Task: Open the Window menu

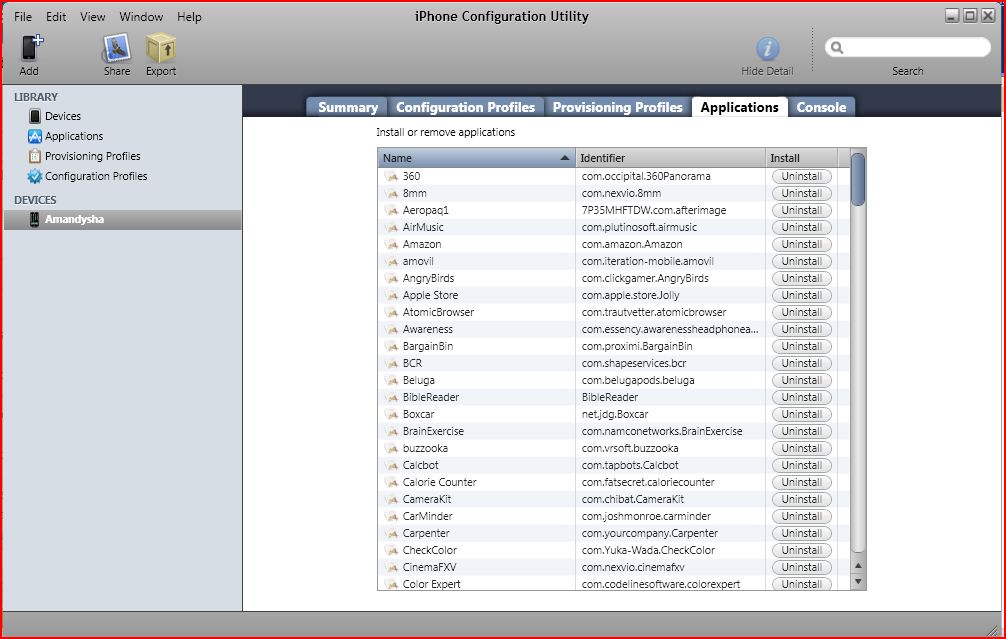Action: point(141,17)
